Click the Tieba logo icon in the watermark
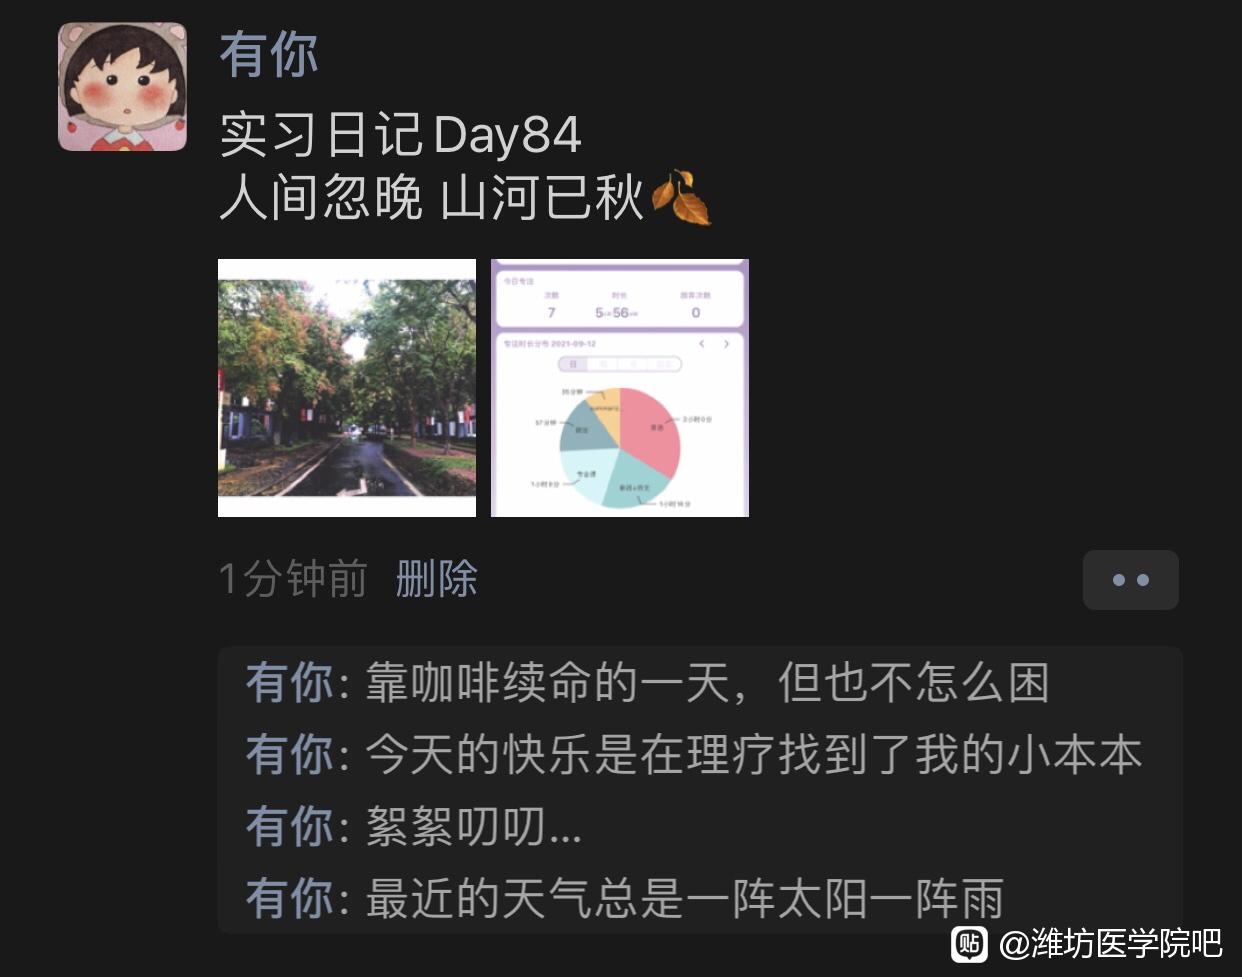Screen dimensions: 1242x977 (969, 943)
